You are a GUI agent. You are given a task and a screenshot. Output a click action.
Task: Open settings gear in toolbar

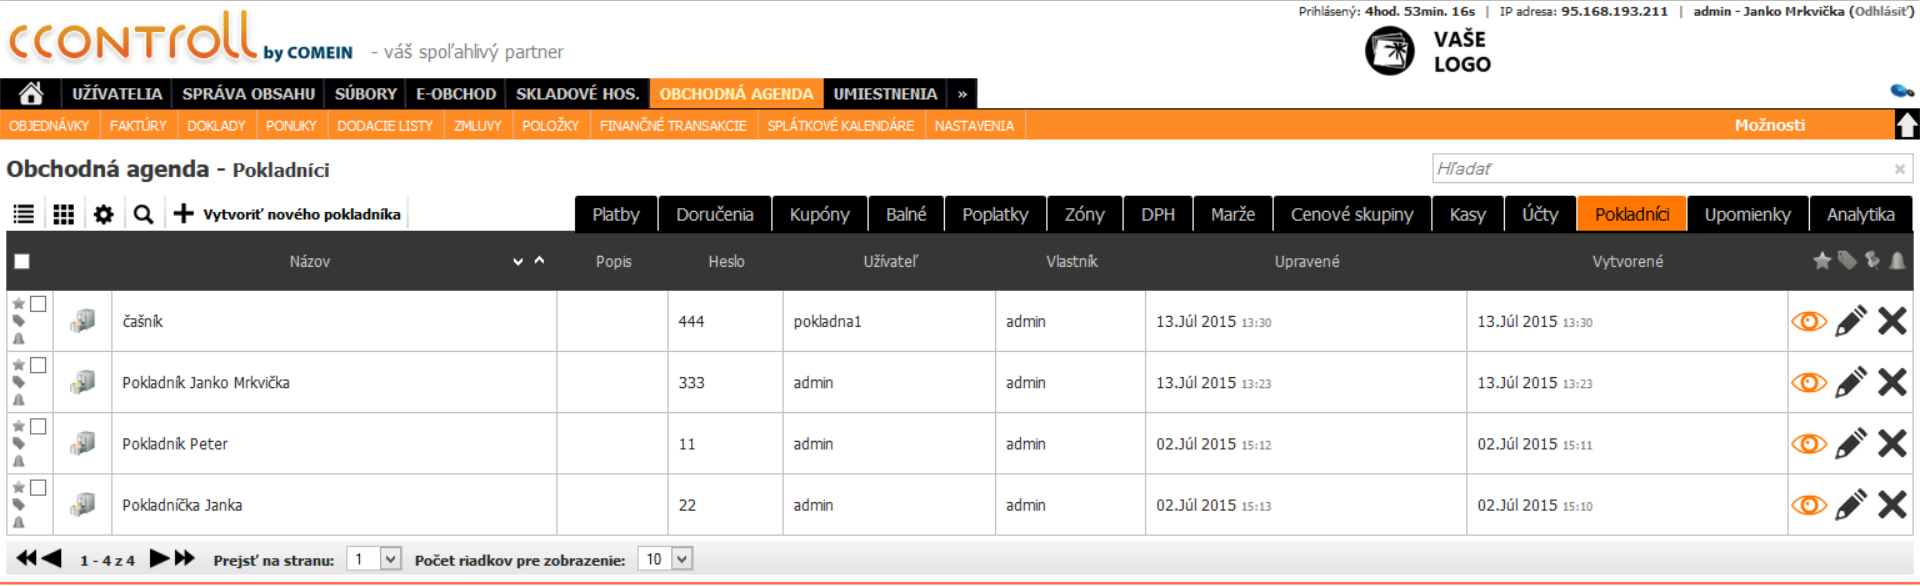coord(104,214)
